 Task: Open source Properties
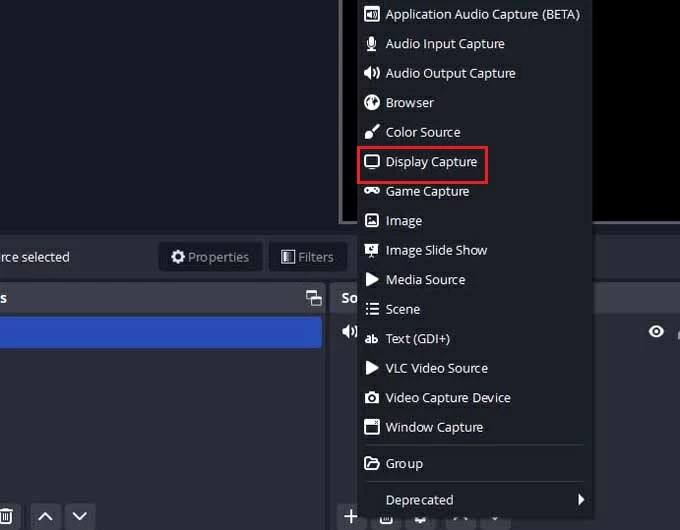pos(210,257)
